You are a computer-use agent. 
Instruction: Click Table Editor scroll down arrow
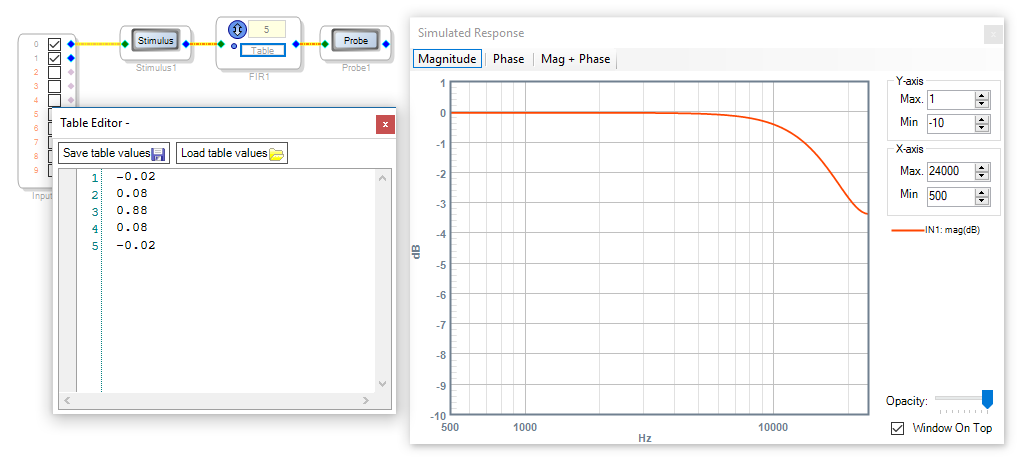383,384
